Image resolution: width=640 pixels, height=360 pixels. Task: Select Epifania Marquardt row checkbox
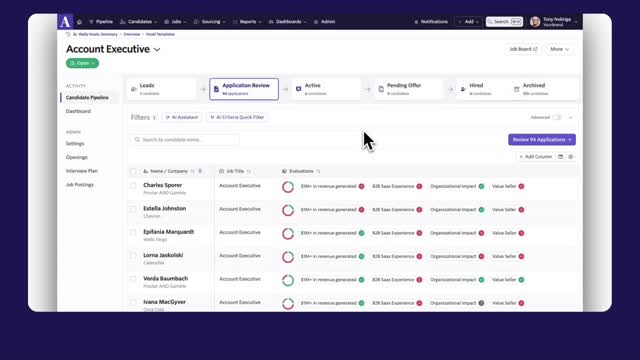click(x=133, y=232)
